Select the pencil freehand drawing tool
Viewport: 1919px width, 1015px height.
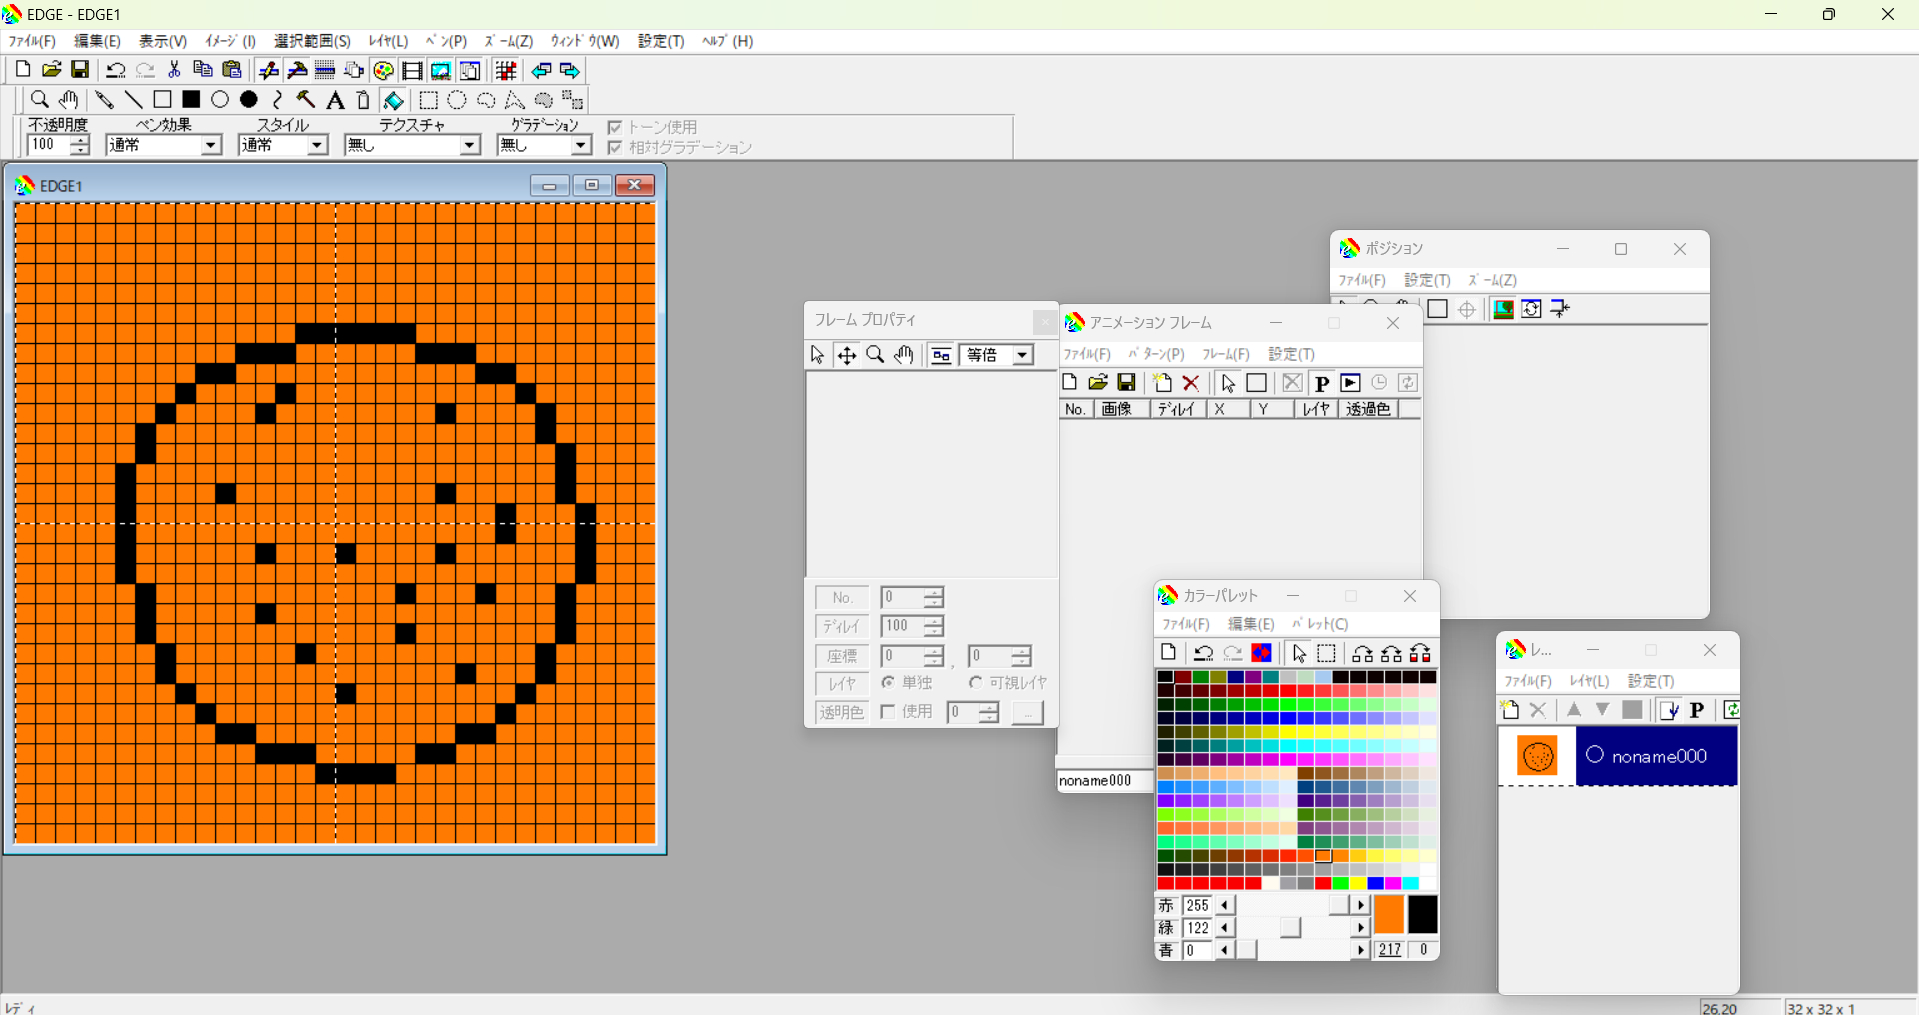(104, 100)
